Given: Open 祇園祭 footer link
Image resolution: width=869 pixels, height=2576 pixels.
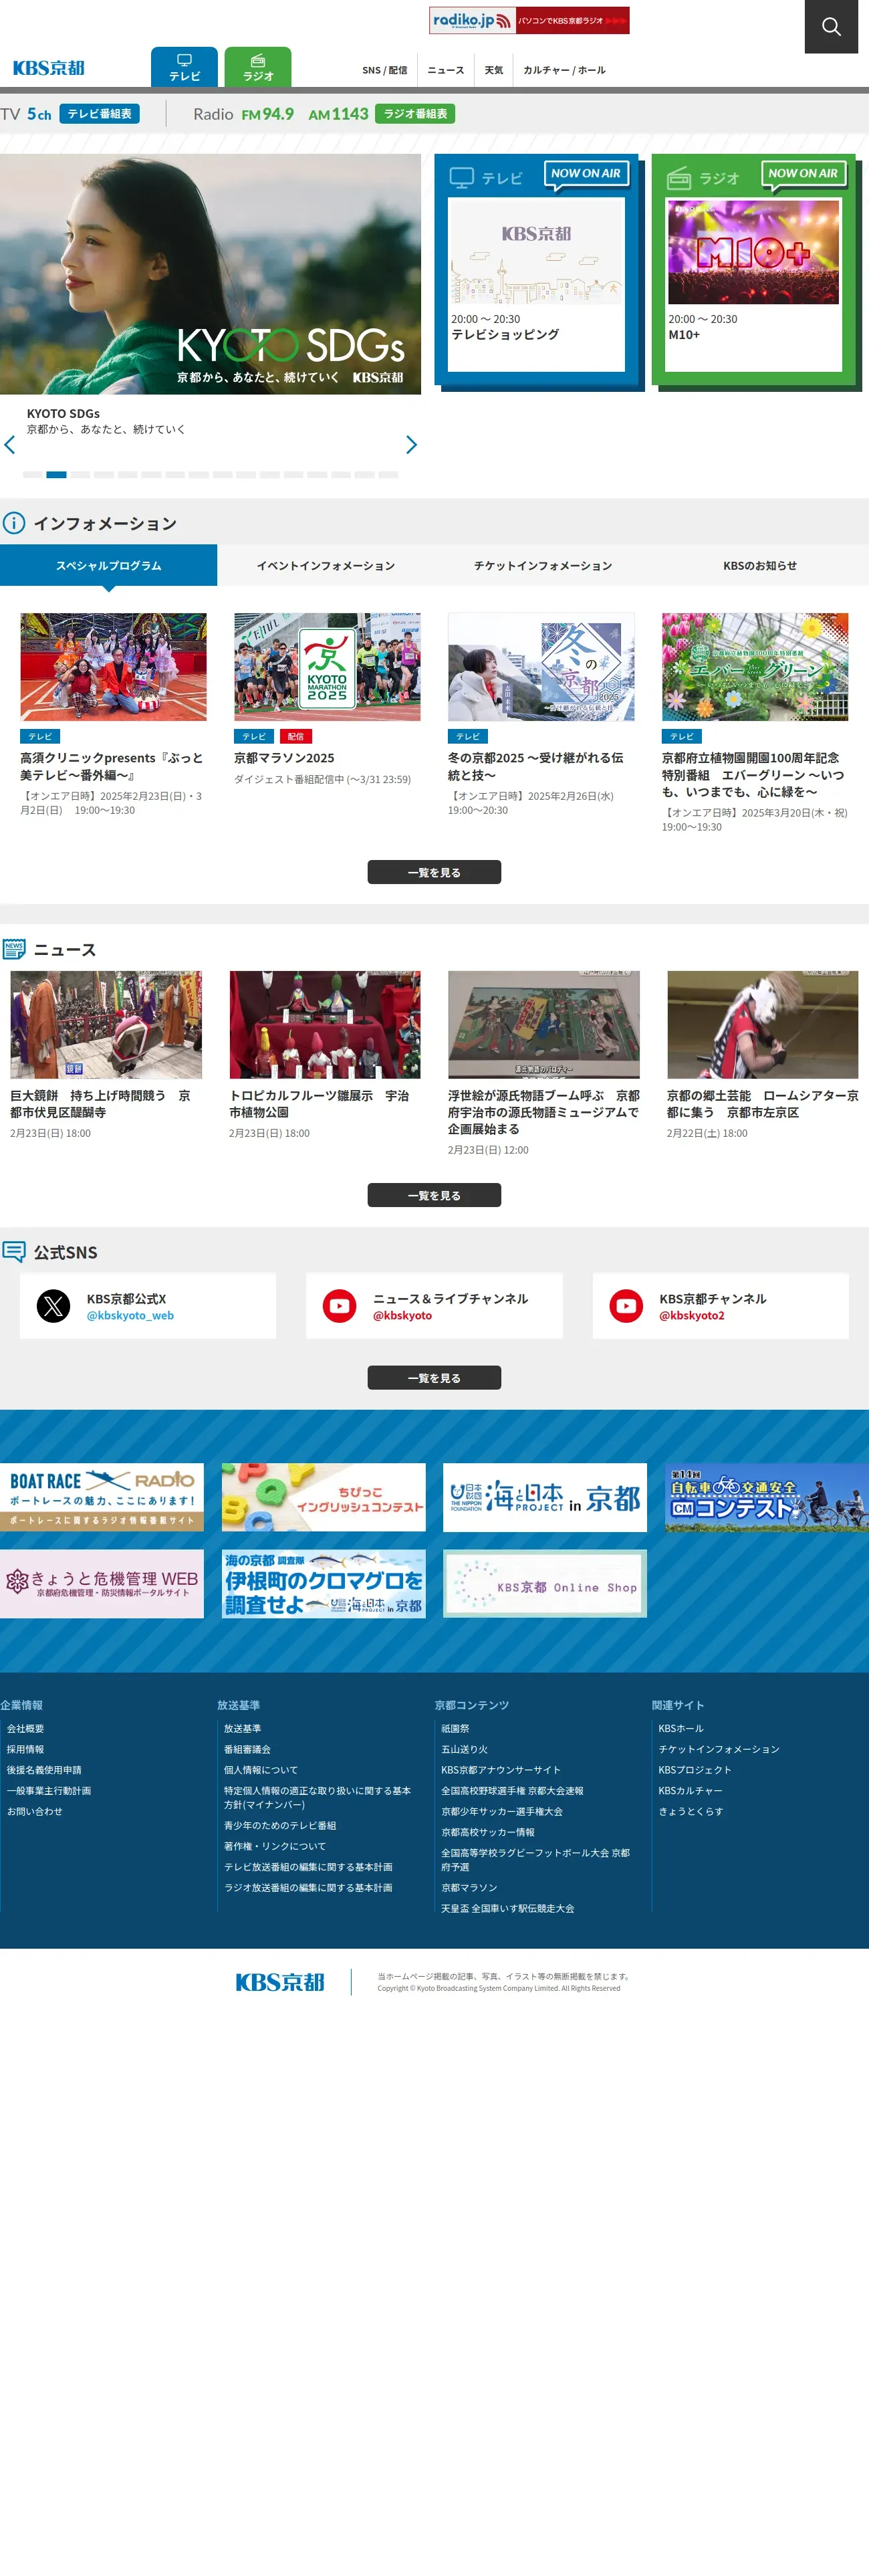Looking at the screenshot, I should pyautogui.click(x=455, y=1728).
